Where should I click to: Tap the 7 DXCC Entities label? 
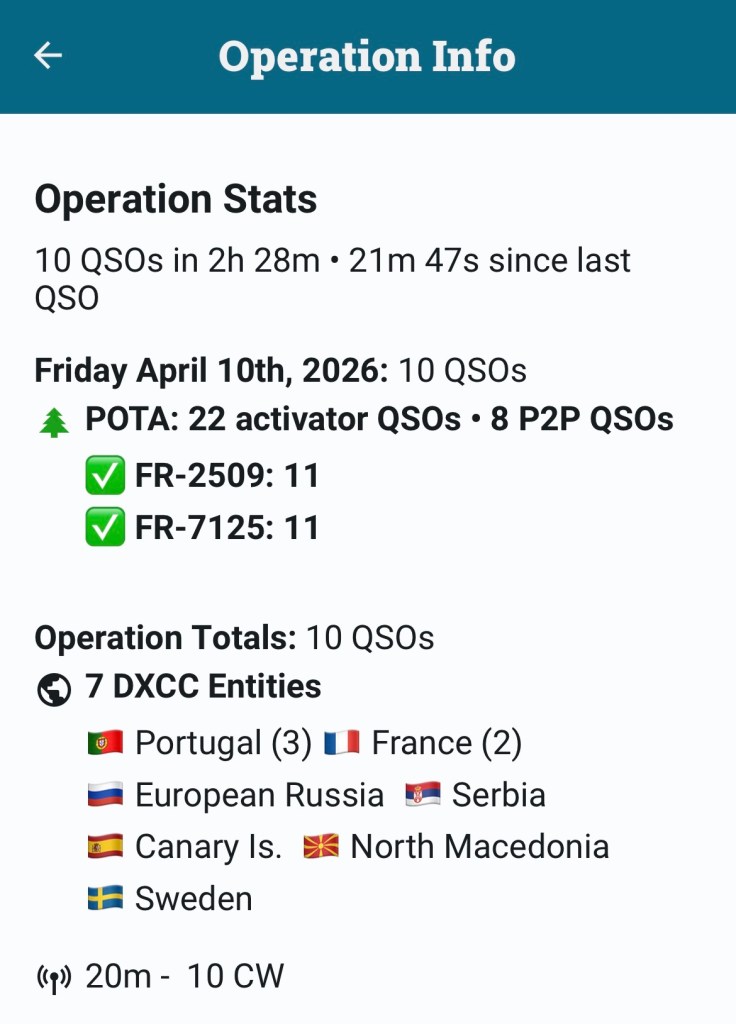pyautogui.click(x=203, y=687)
